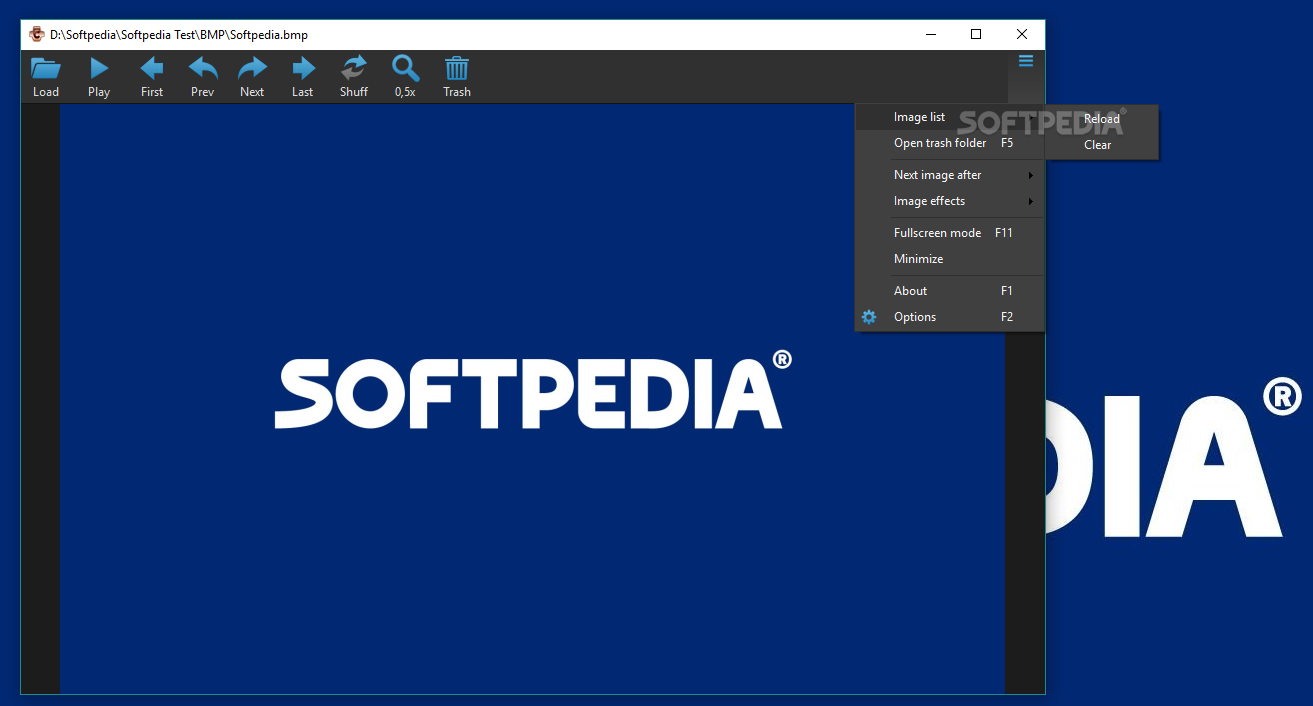Click the displayed Softpedia image
This screenshot has height=706, width=1313.
click(x=532, y=398)
